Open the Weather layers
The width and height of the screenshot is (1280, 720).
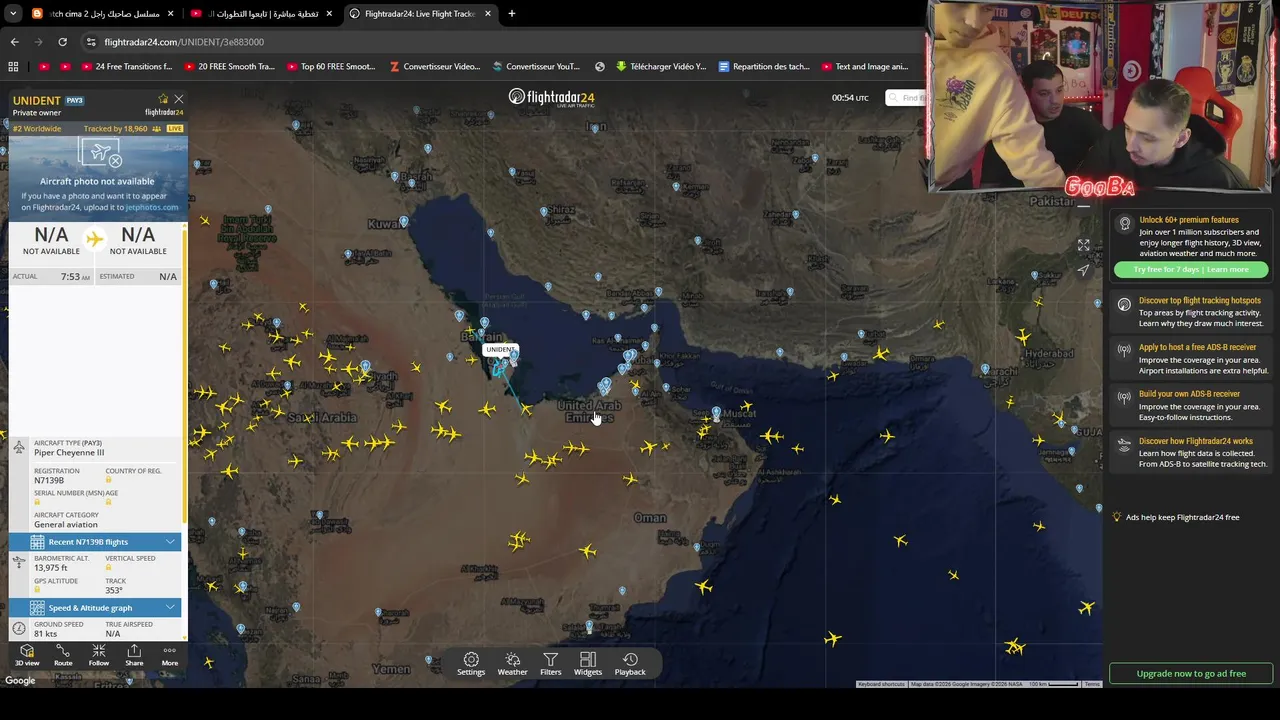pyautogui.click(x=512, y=664)
